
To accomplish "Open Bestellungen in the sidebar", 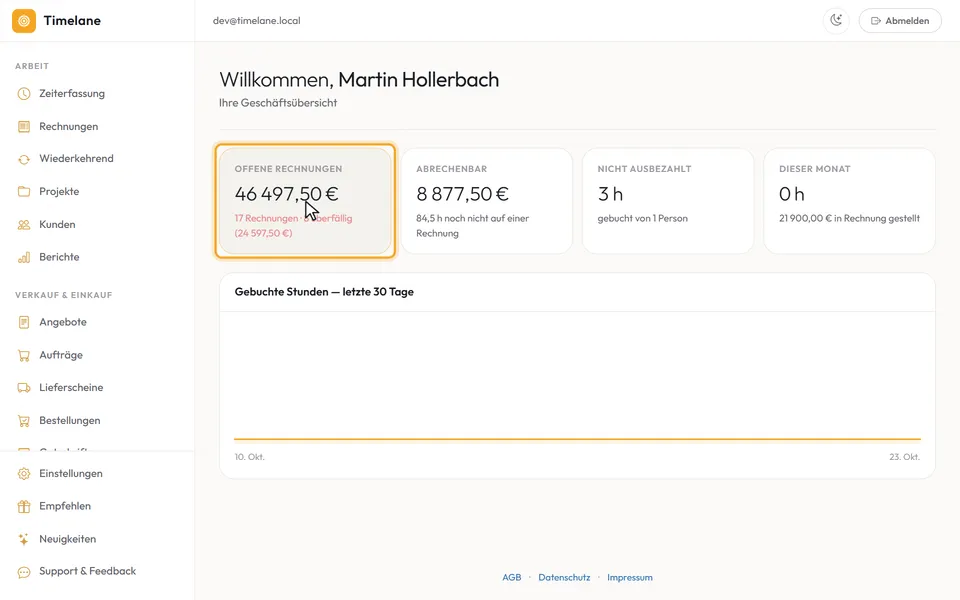I will tap(70, 421).
